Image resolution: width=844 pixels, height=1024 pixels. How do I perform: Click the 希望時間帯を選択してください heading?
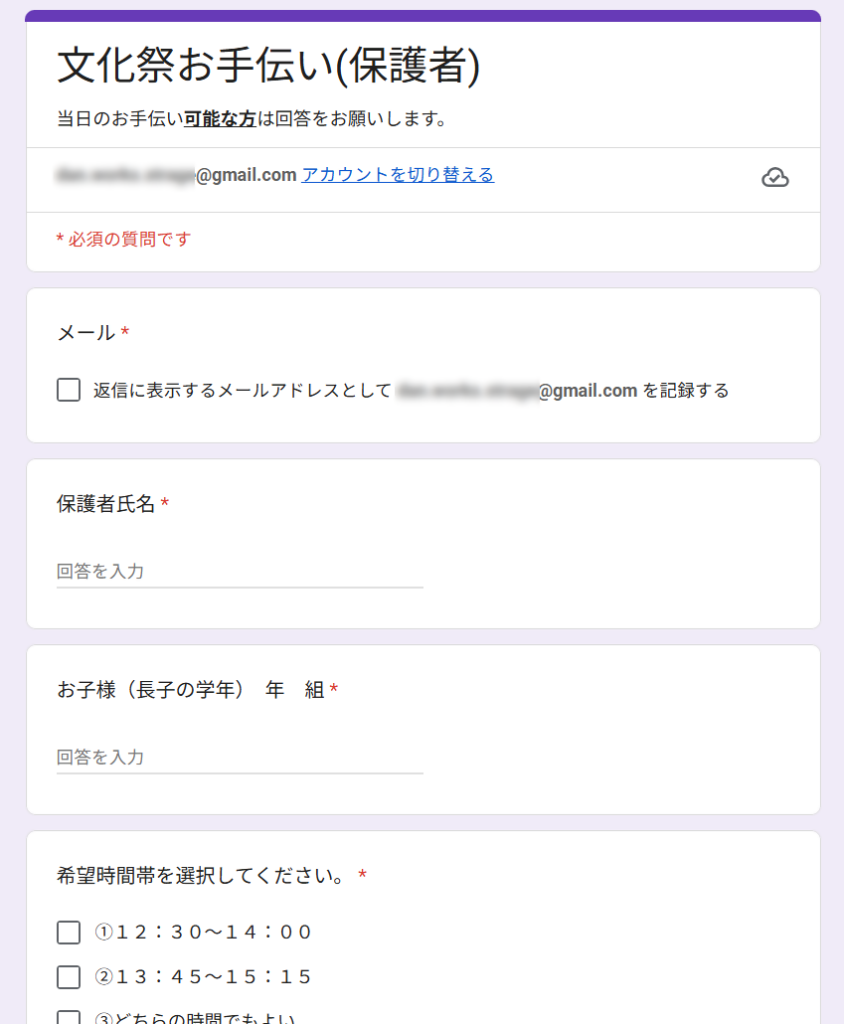[201, 876]
